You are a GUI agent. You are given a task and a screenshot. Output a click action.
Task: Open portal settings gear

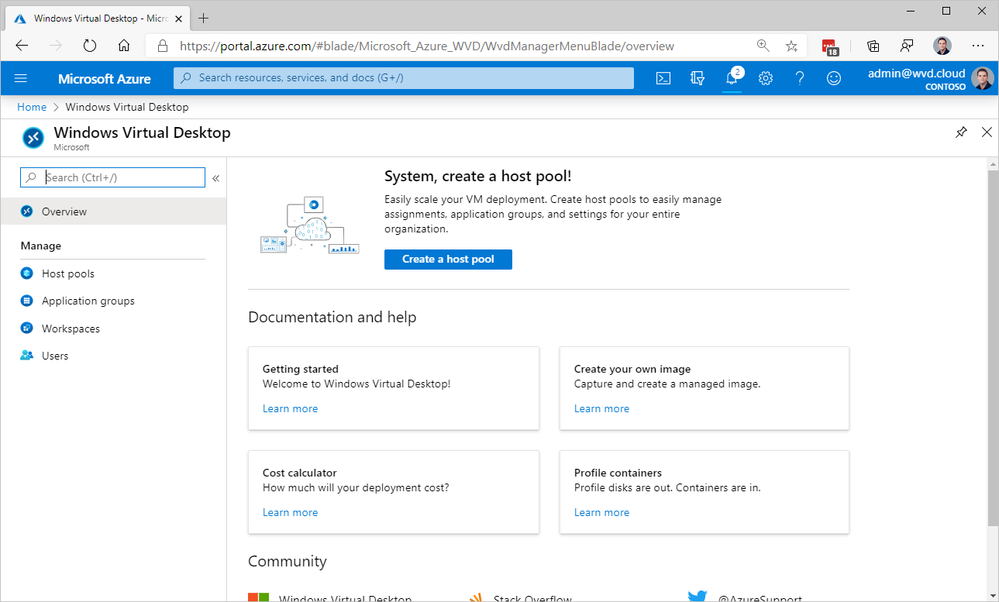[766, 78]
